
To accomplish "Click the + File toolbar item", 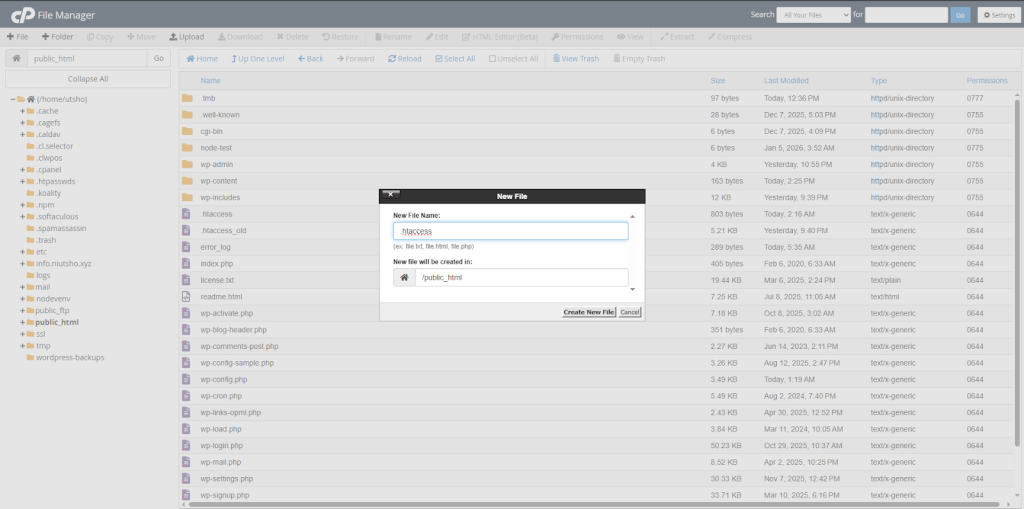I will coord(18,37).
